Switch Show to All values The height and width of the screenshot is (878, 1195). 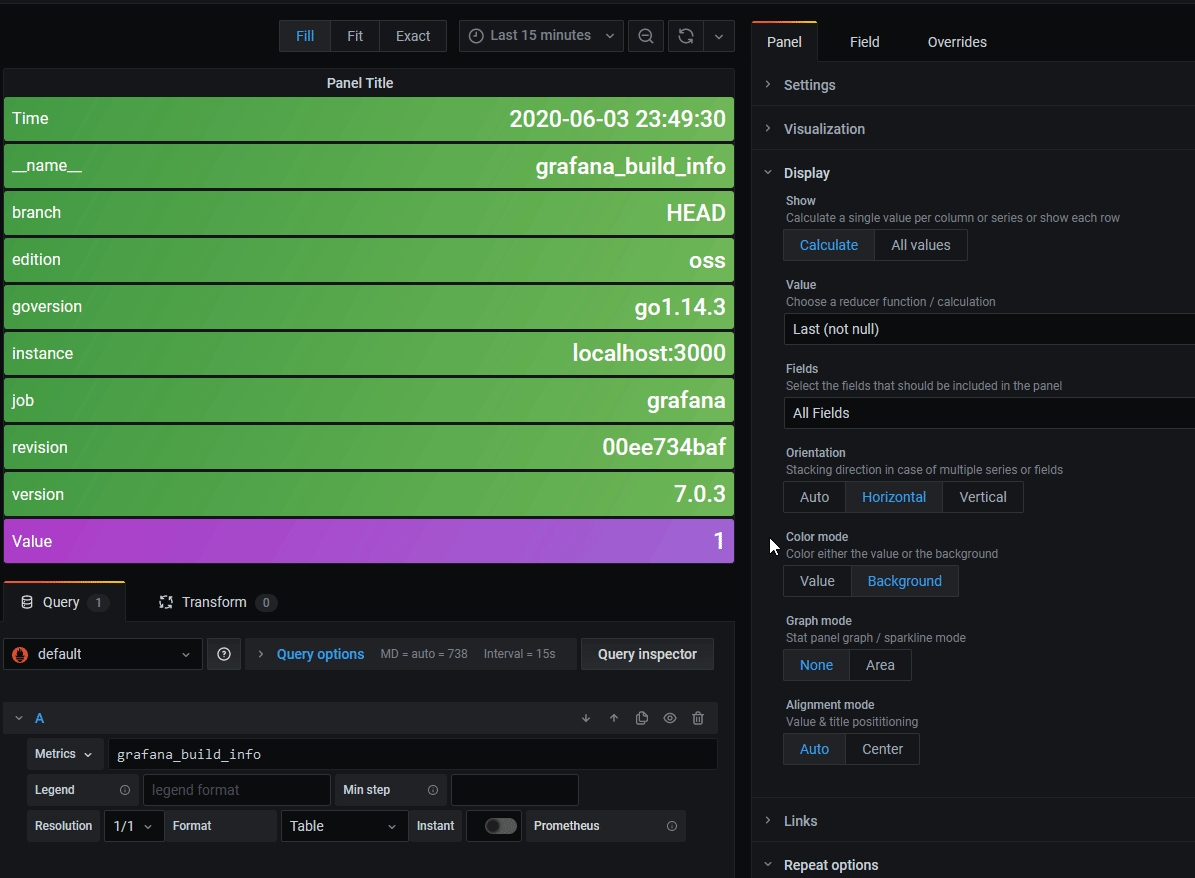(919, 245)
